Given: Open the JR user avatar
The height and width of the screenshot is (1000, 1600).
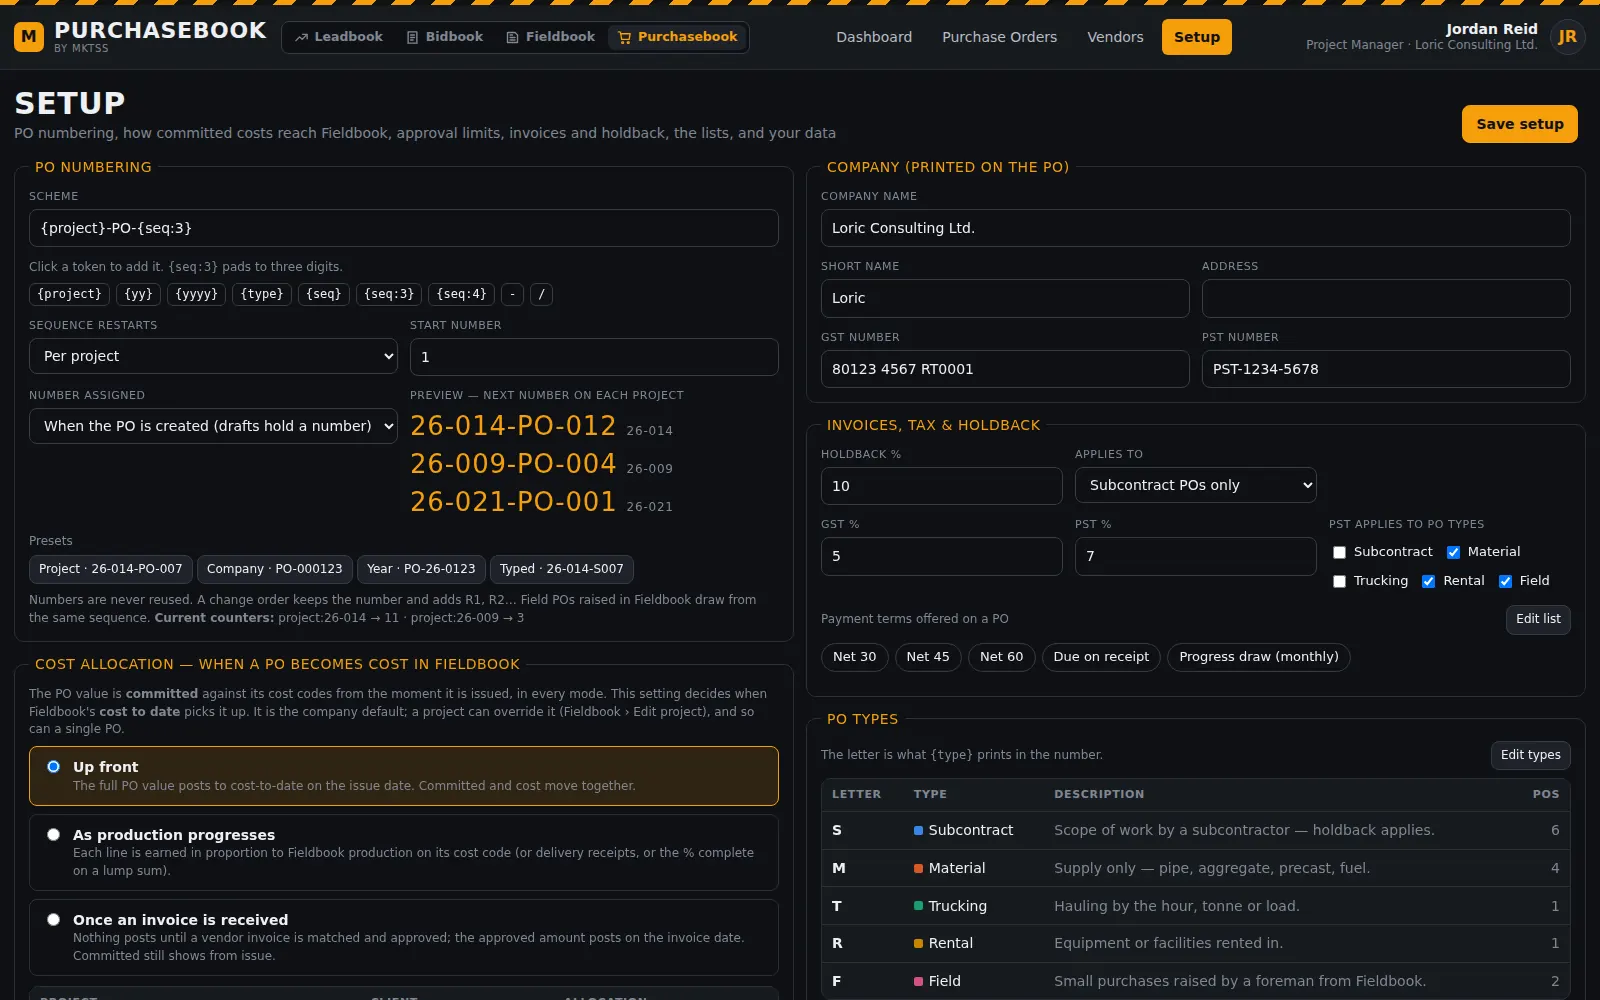Looking at the screenshot, I should tap(1567, 37).
